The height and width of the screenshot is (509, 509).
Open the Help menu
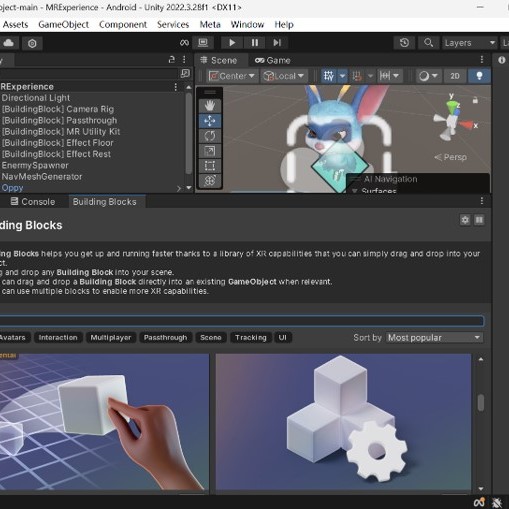(x=284, y=24)
